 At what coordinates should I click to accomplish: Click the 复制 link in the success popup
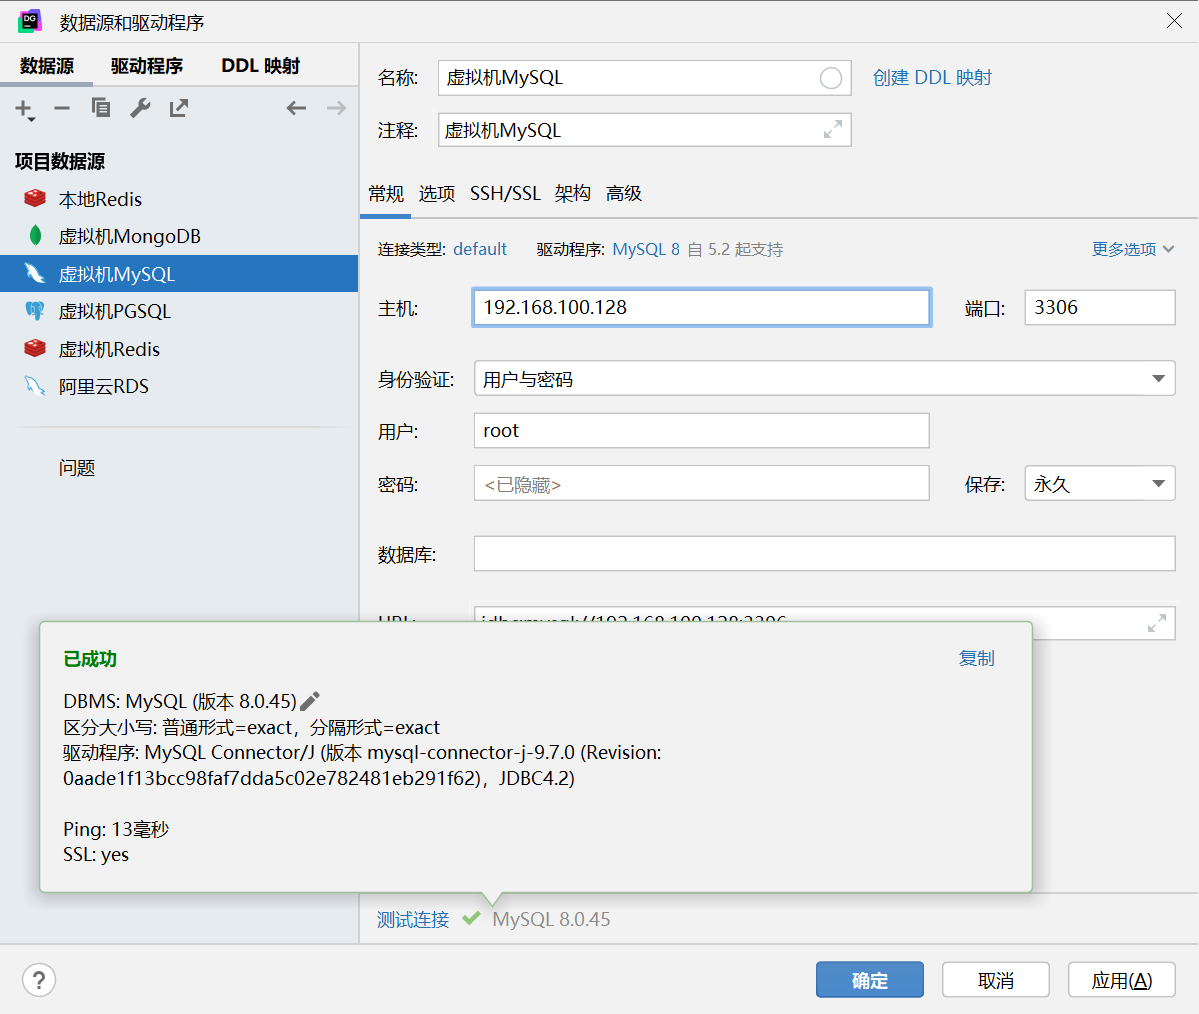tap(976, 658)
